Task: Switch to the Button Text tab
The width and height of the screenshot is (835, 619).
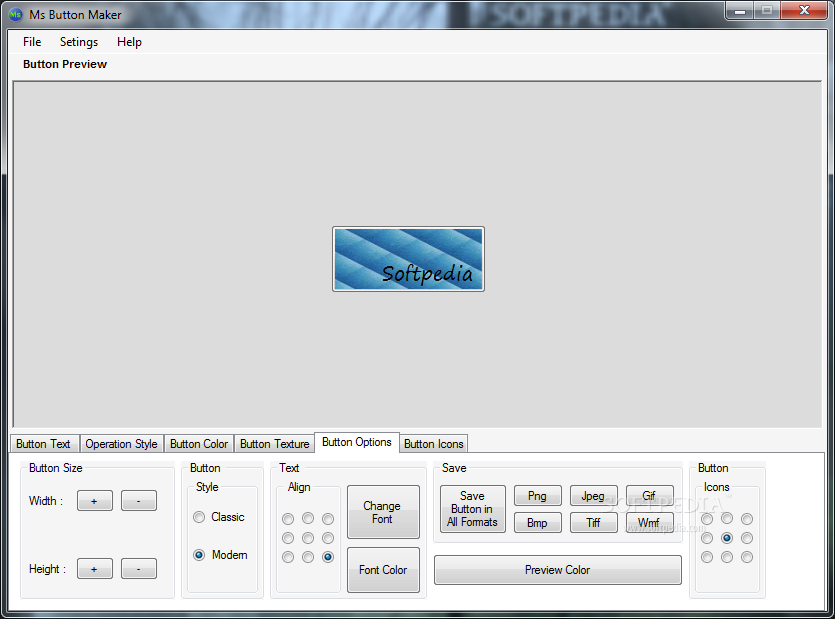Action: [x=44, y=444]
